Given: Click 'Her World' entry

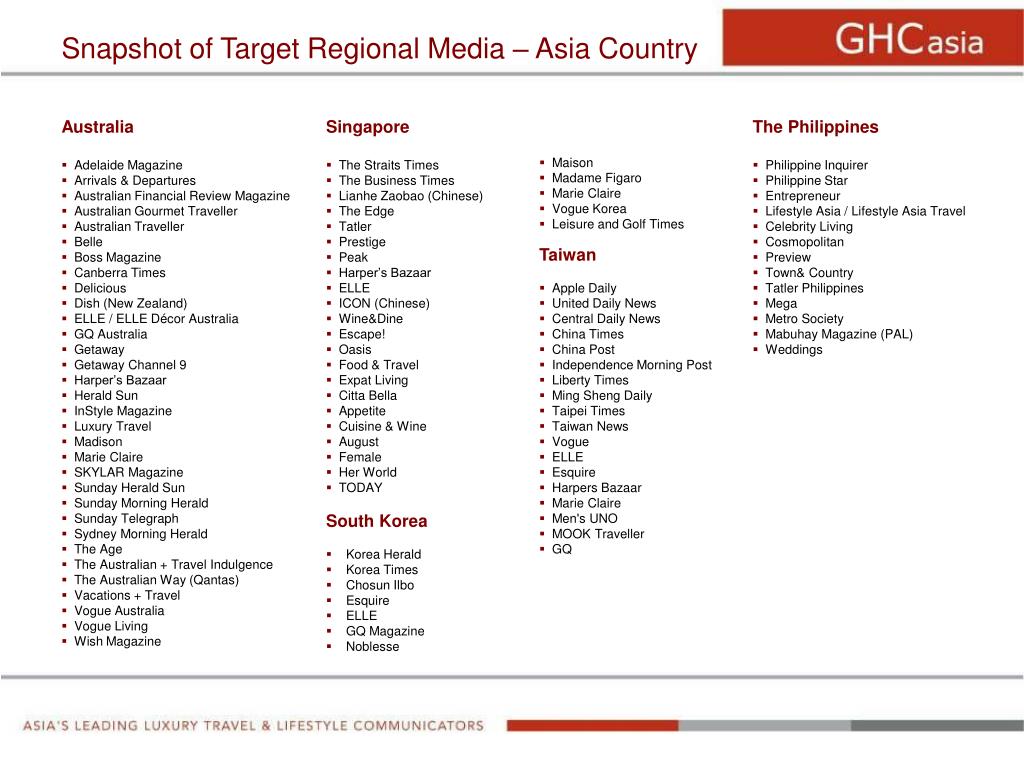Looking at the screenshot, I should pyautogui.click(x=368, y=472).
